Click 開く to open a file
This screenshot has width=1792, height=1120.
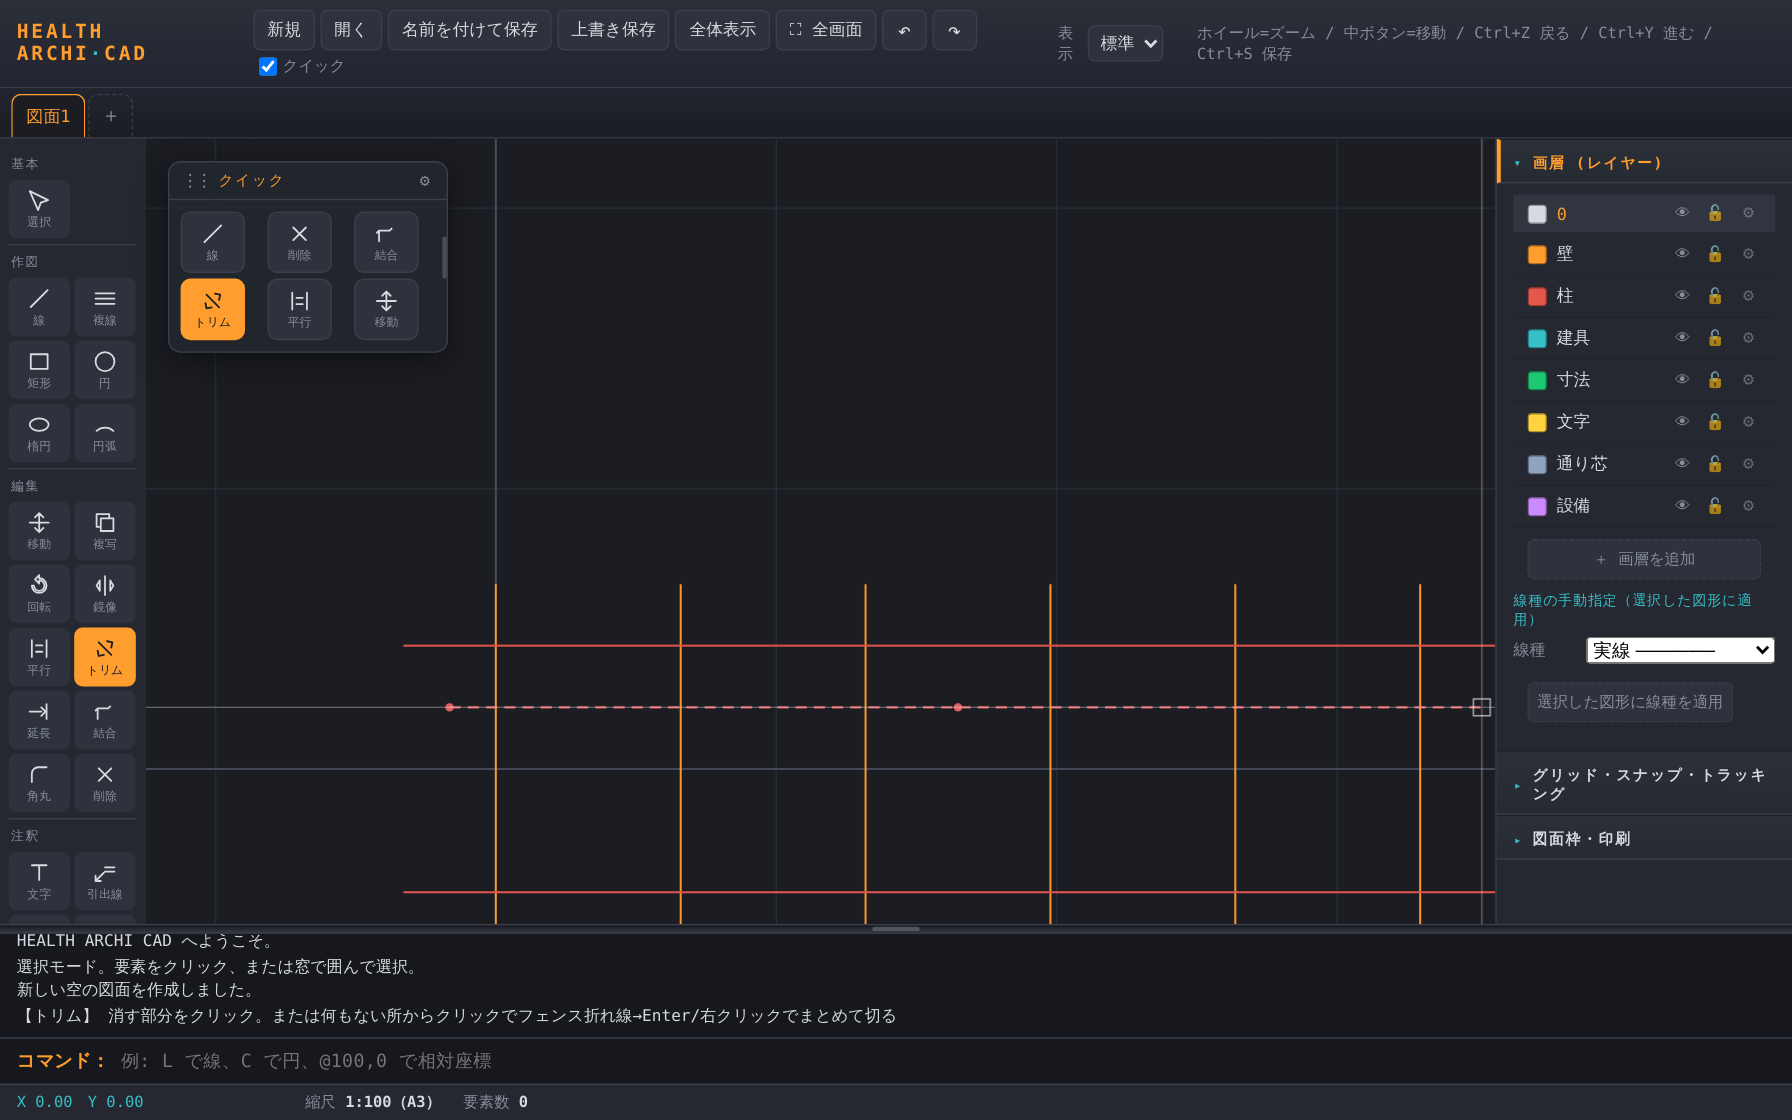tap(351, 30)
